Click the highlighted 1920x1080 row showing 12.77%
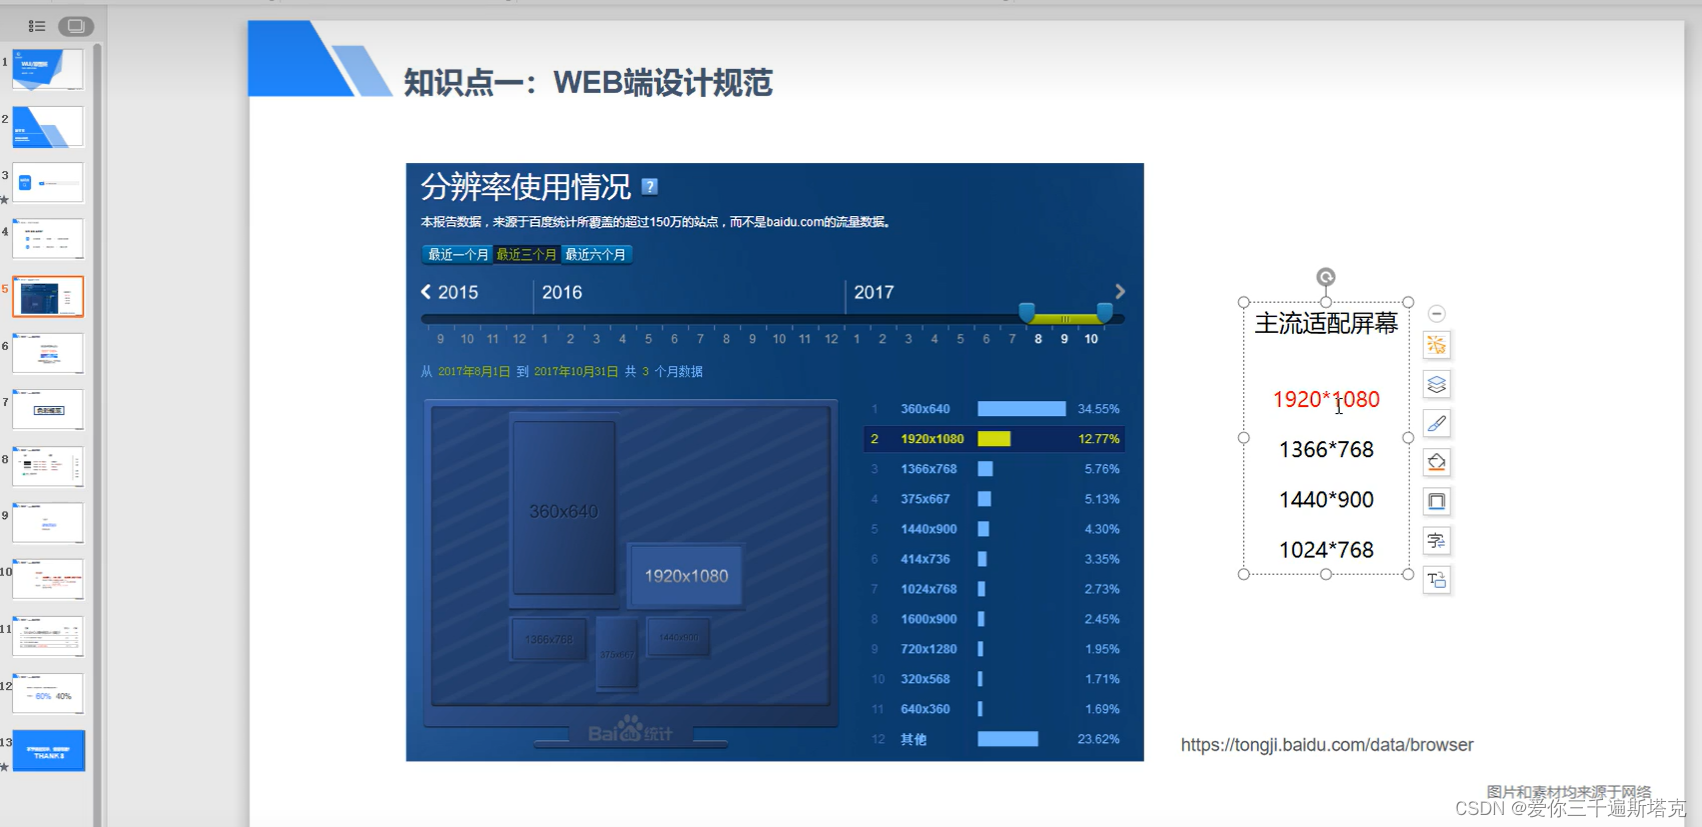Image resolution: width=1702 pixels, height=827 pixels. pyautogui.click(x=995, y=439)
